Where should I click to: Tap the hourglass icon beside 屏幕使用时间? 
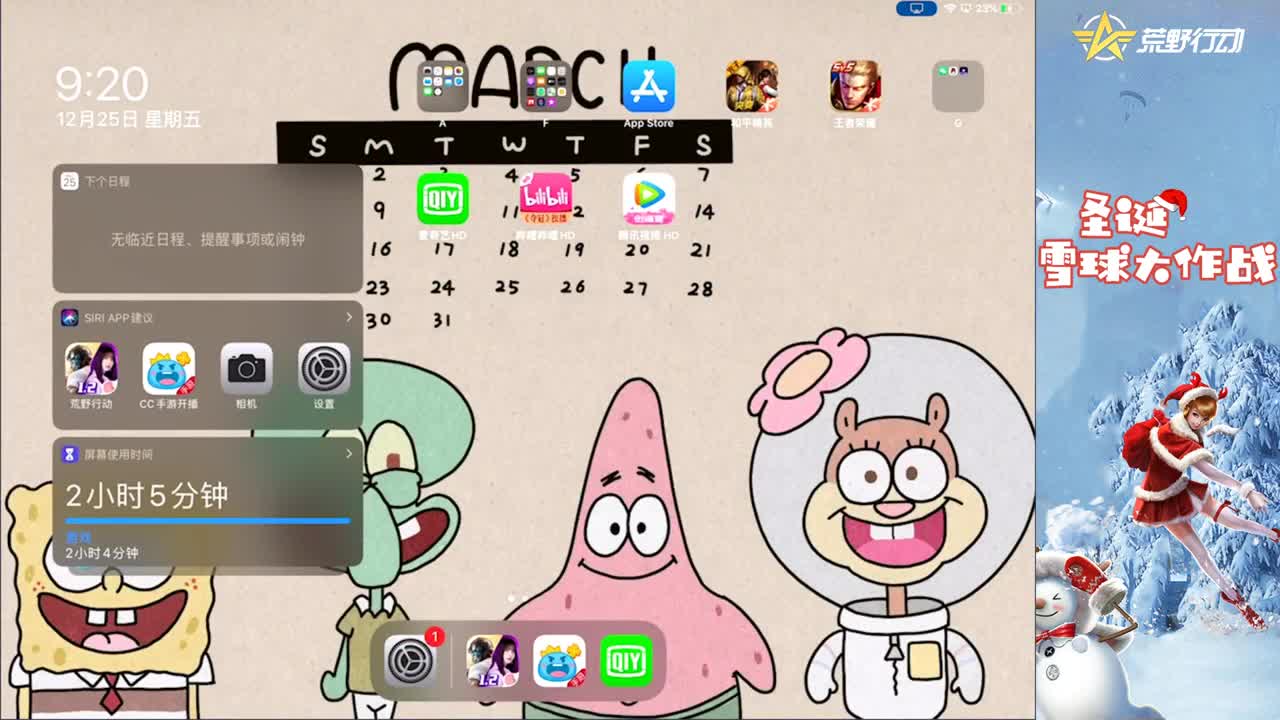[x=69, y=454]
